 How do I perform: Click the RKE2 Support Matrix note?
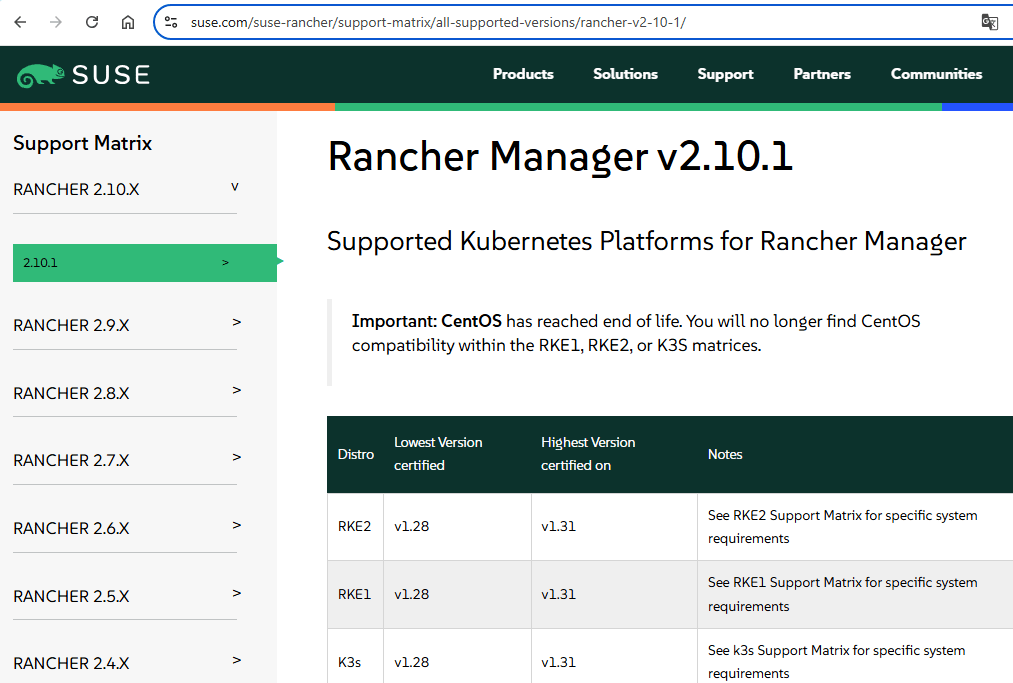click(842, 527)
